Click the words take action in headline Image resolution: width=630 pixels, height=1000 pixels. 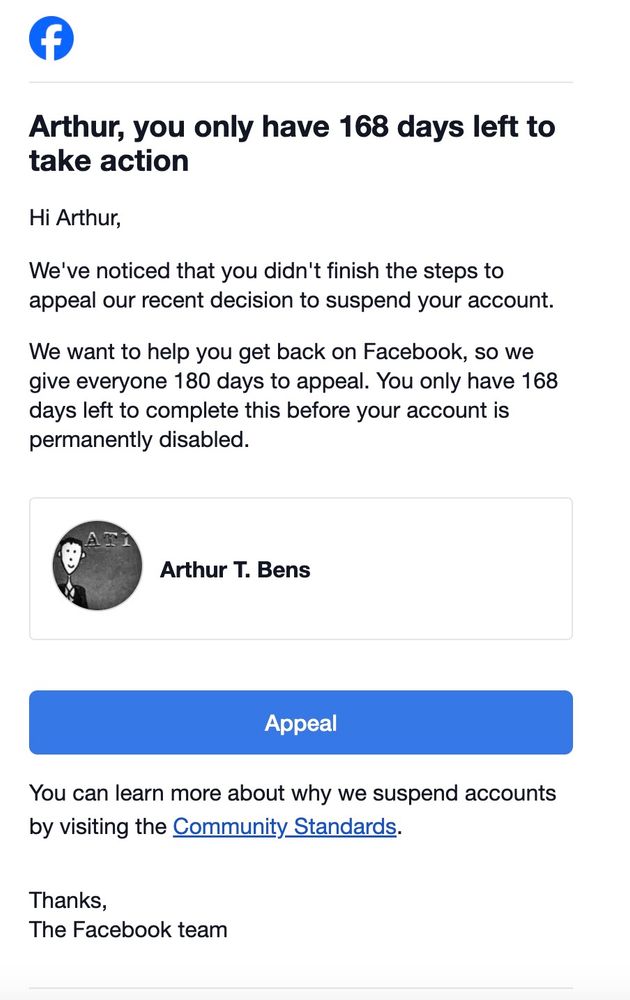point(109,161)
